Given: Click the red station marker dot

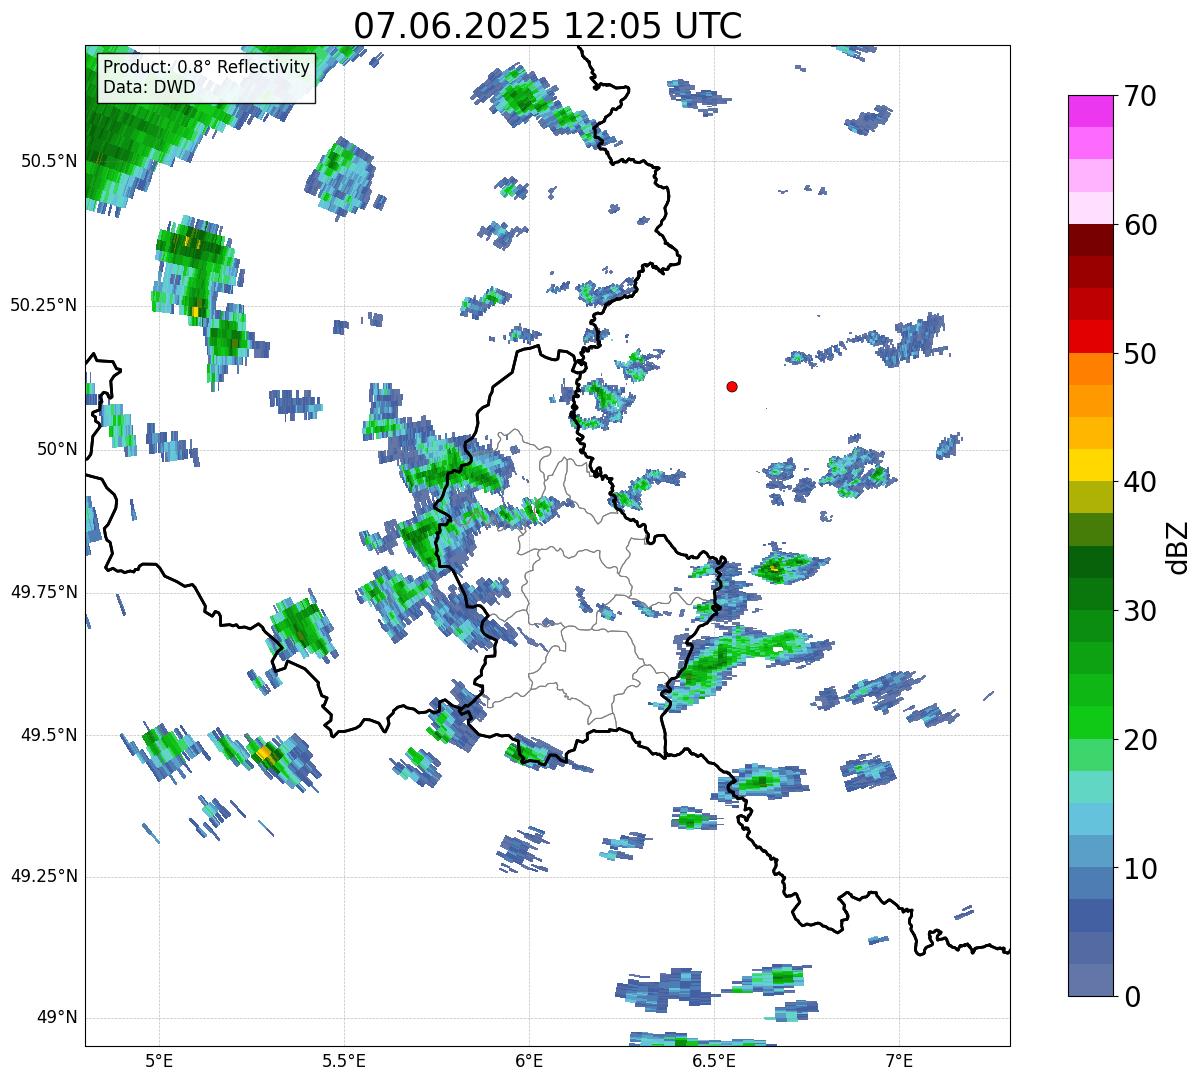Looking at the screenshot, I should (x=732, y=386).
